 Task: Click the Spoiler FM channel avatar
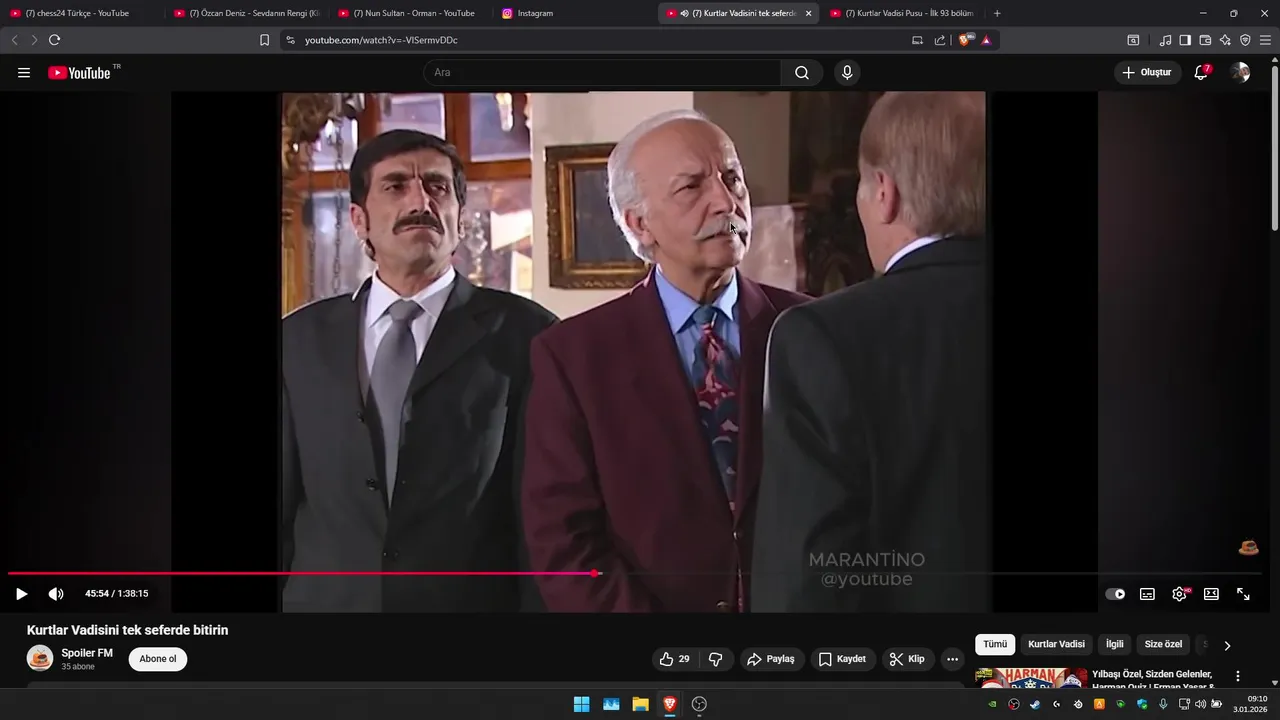[40, 658]
